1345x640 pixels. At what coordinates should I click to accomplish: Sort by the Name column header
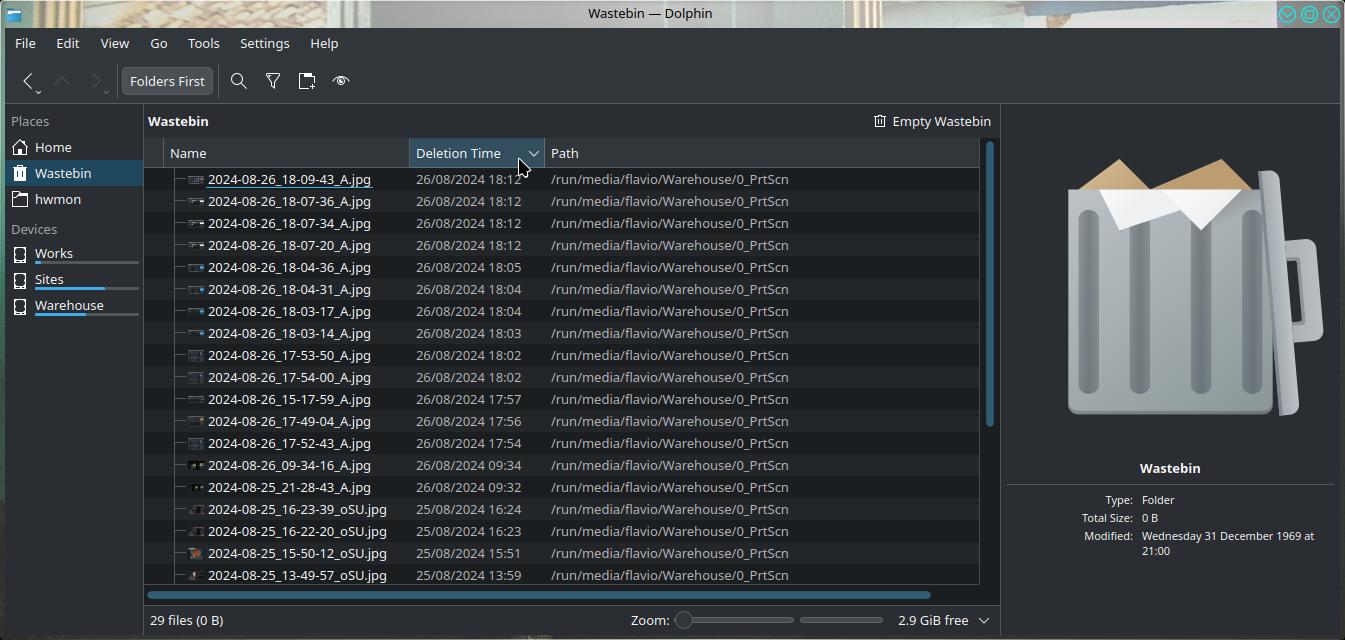click(x=188, y=153)
